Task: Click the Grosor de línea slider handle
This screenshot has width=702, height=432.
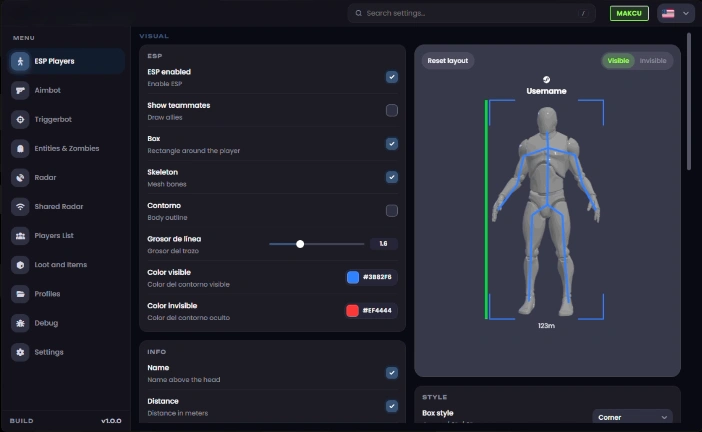Action: pos(300,244)
